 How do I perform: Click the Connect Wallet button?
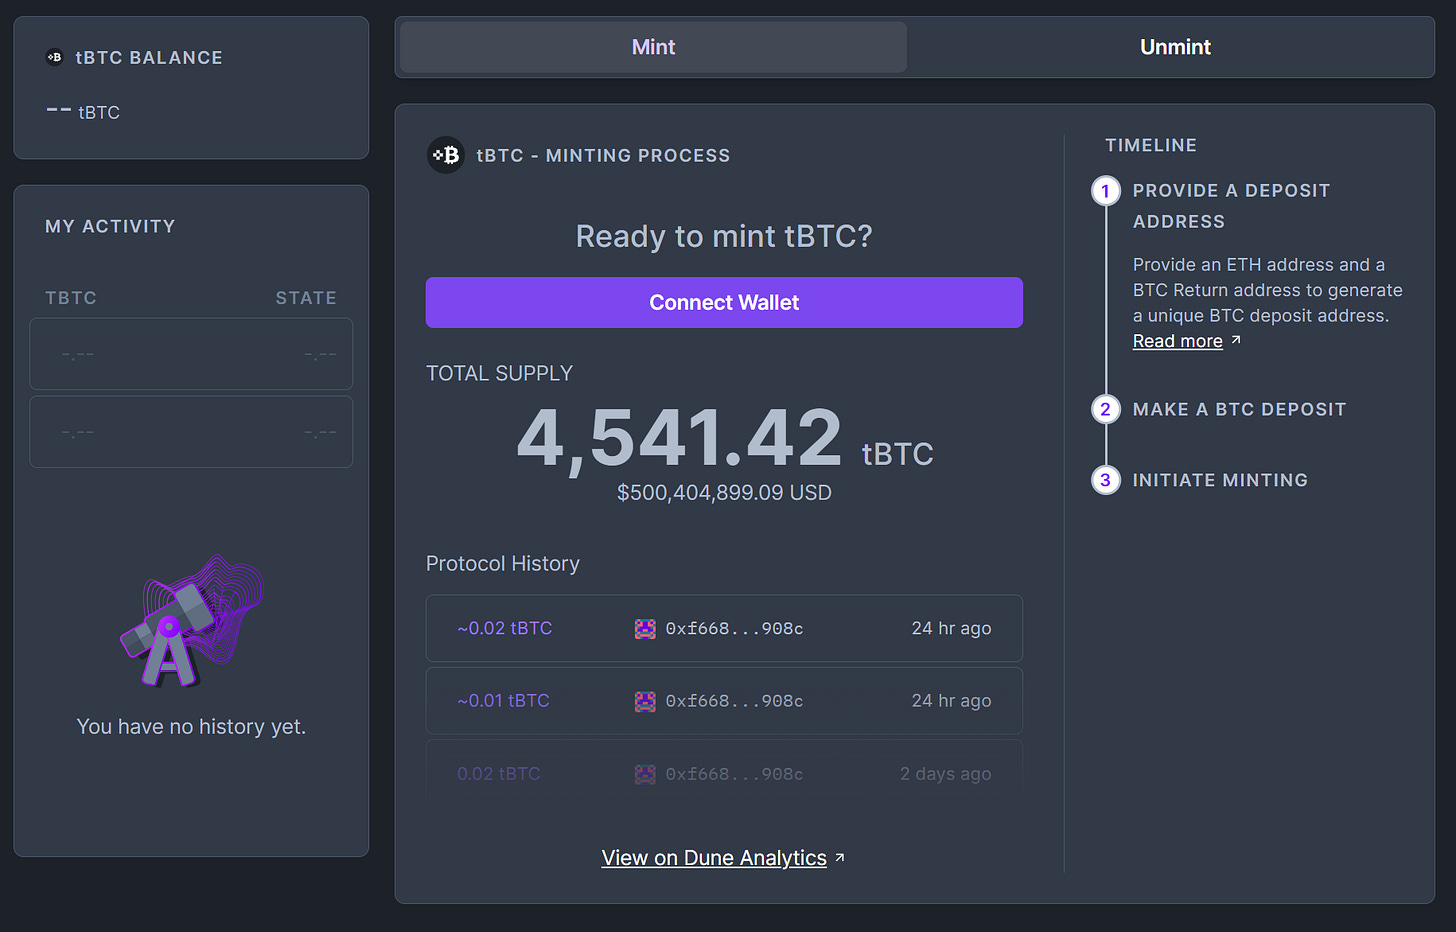724,302
